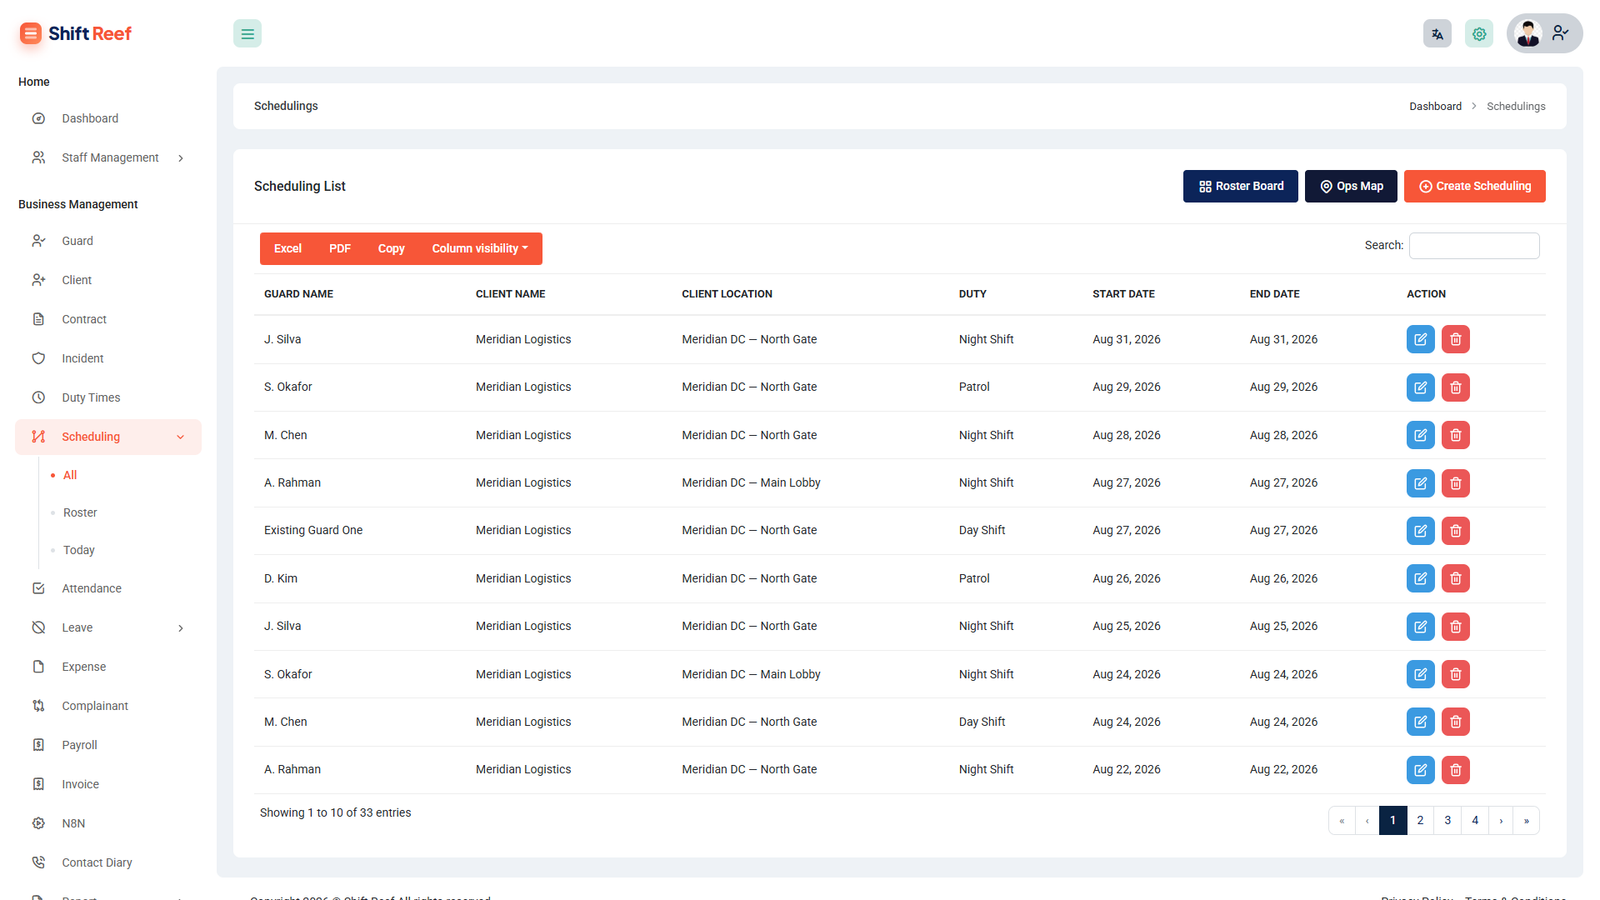
Task: Select the Roster scheduling sub-item
Action: (x=80, y=513)
